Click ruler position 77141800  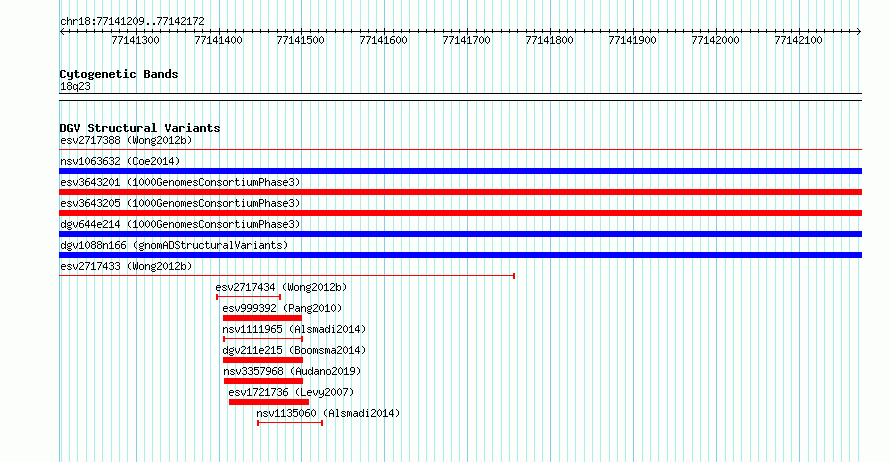[x=549, y=40]
